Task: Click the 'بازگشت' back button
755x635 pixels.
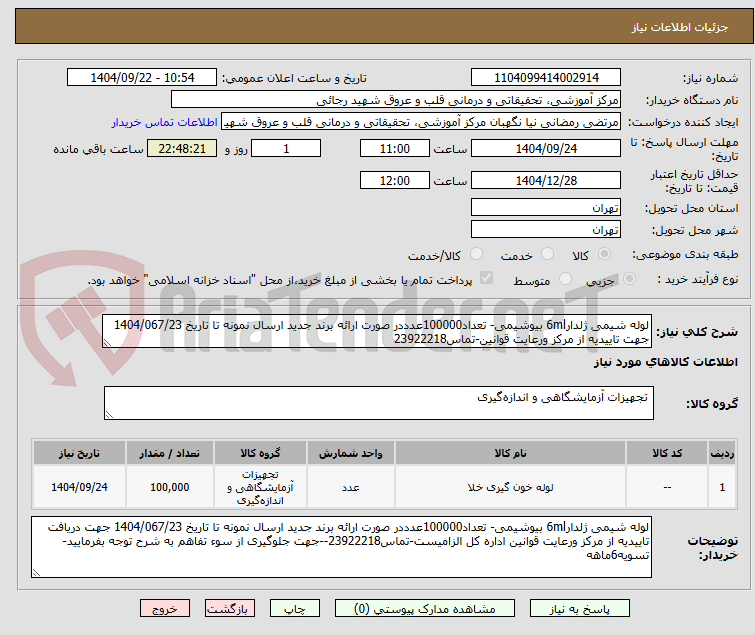Action: 230,609
